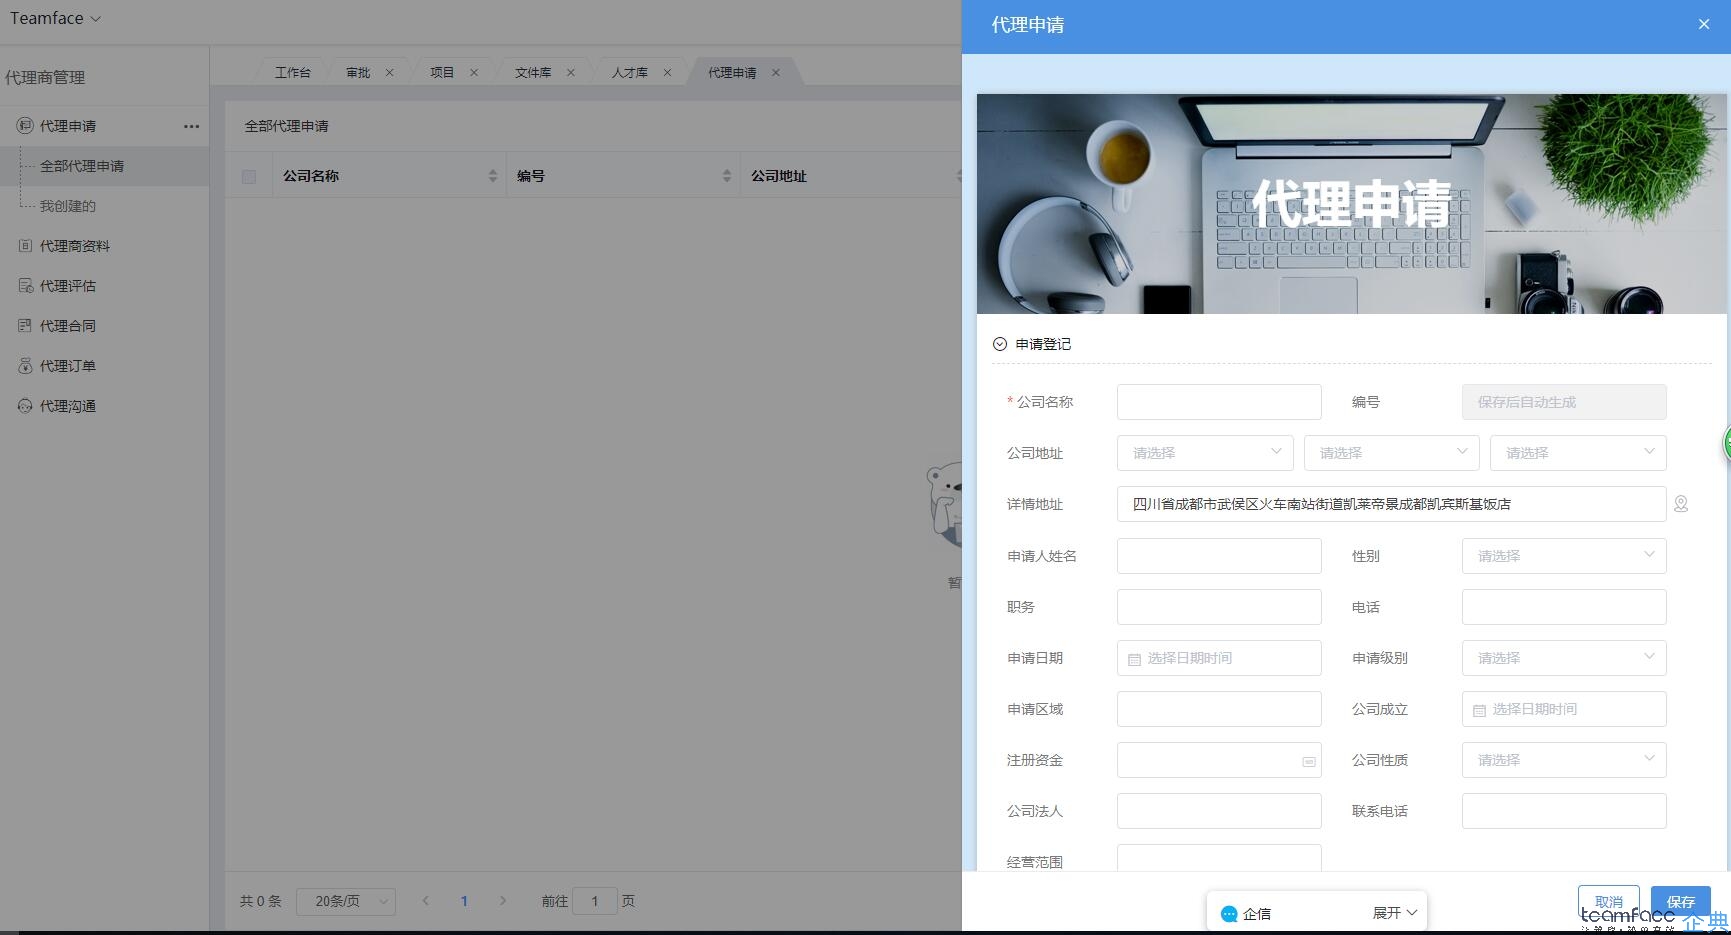Click the location pin beside 详情地址
Screen dimensions: 1731x935
(1681, 504)
